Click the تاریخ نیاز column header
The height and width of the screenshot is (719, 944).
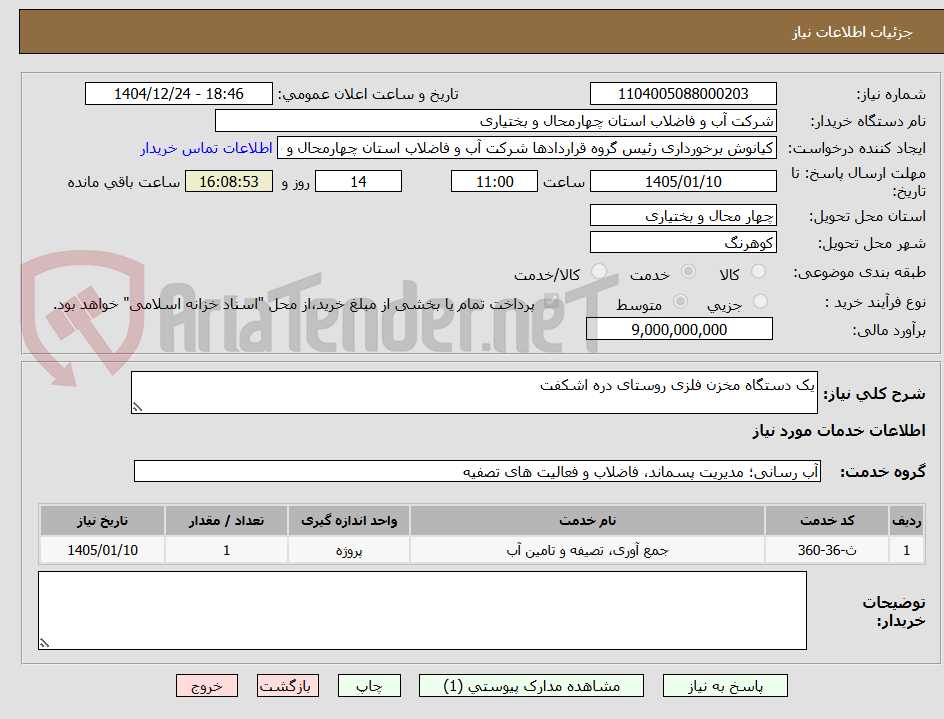click(102, 521)
